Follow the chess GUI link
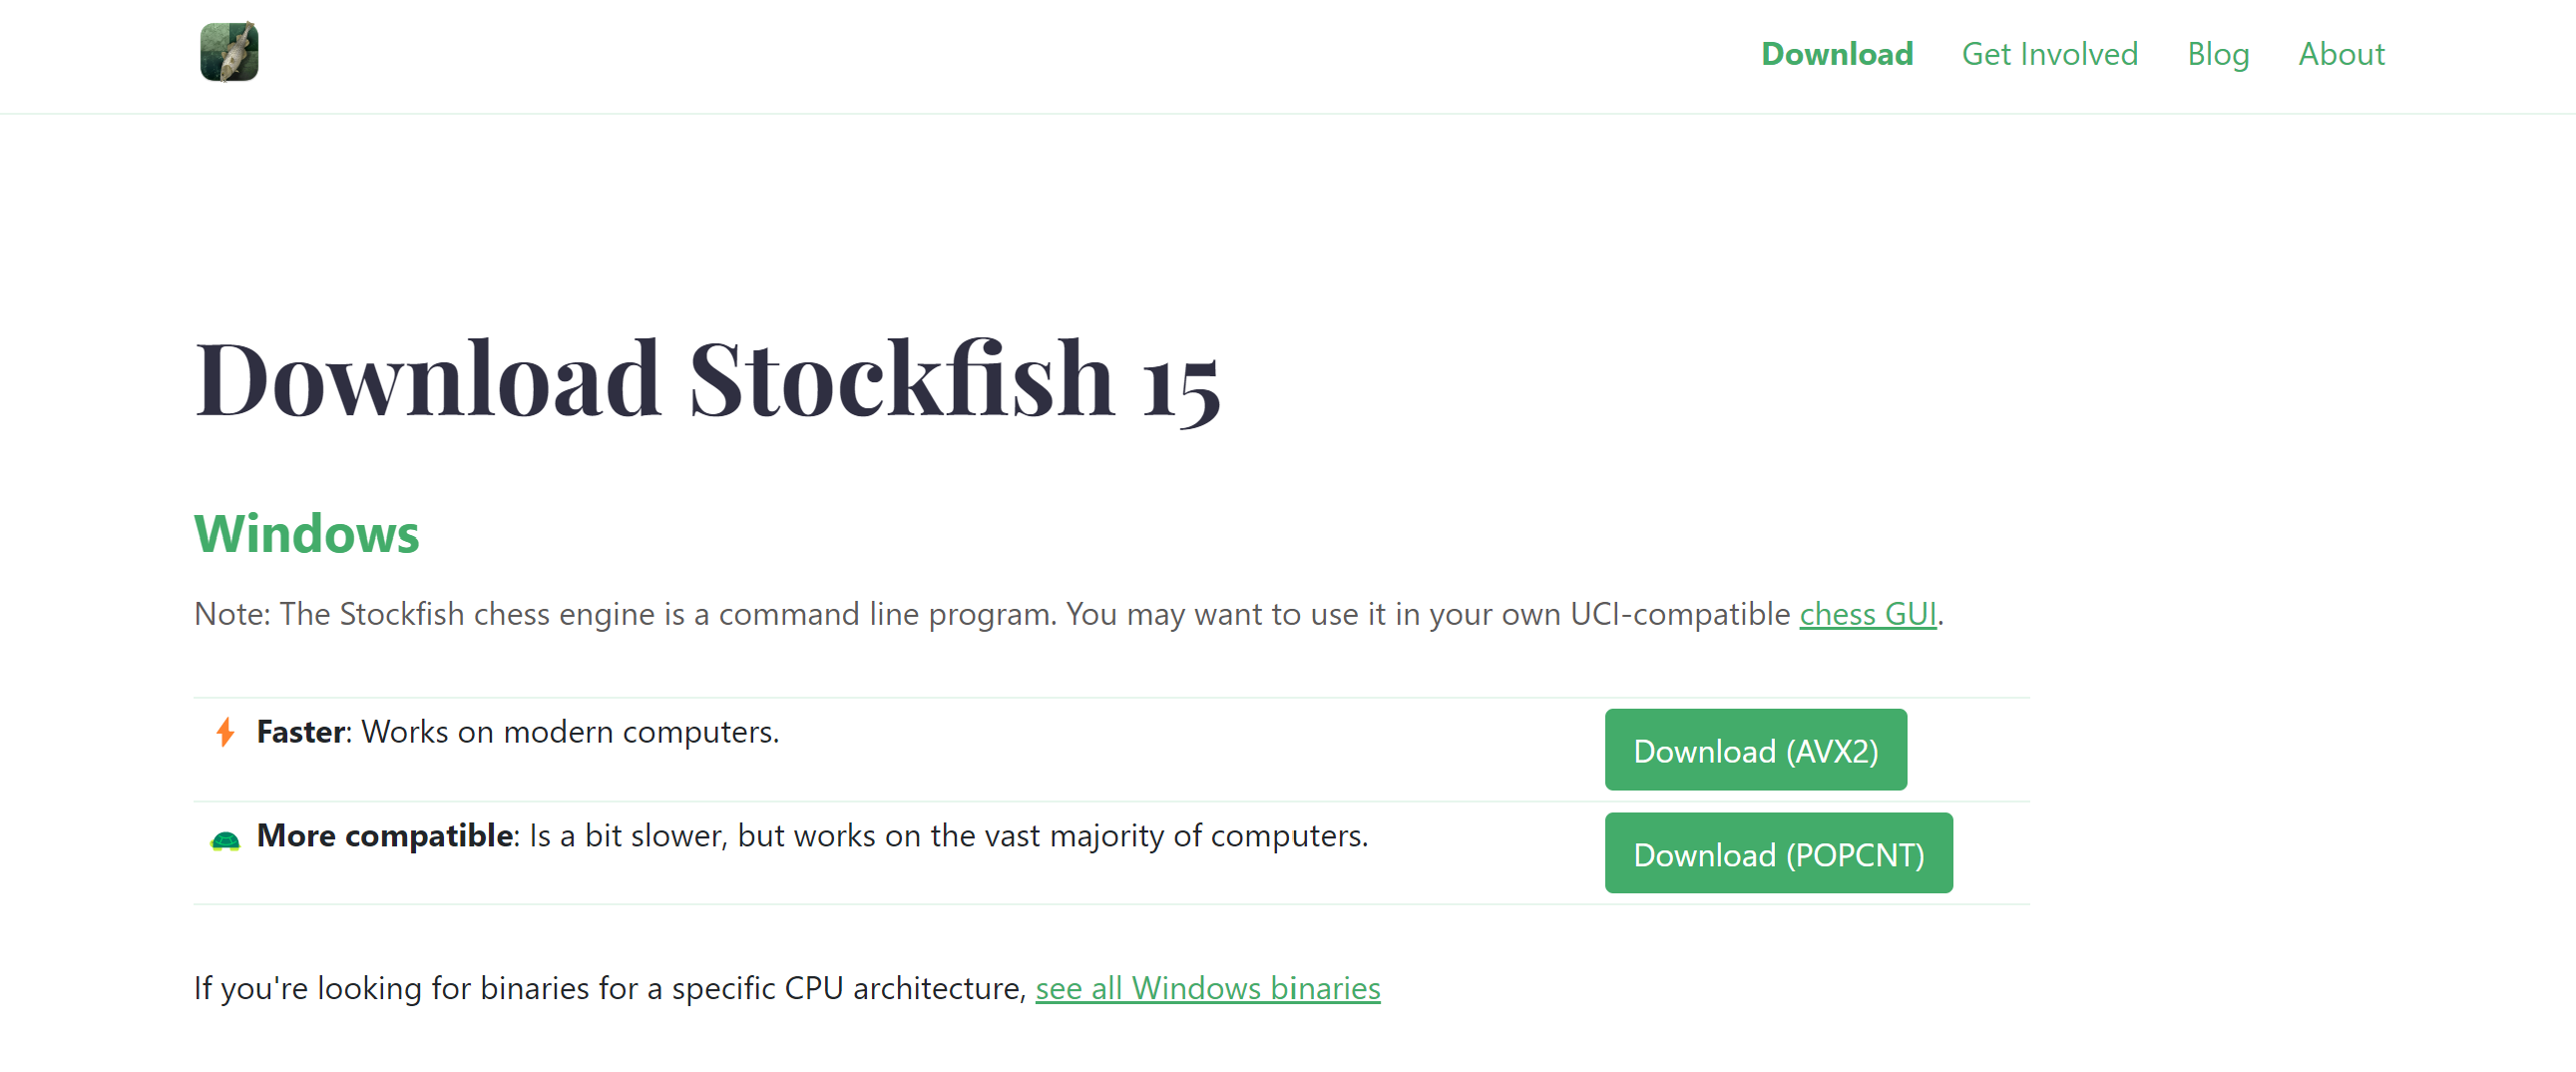Screen dimensions: 2576x1072 point(1867,614)
